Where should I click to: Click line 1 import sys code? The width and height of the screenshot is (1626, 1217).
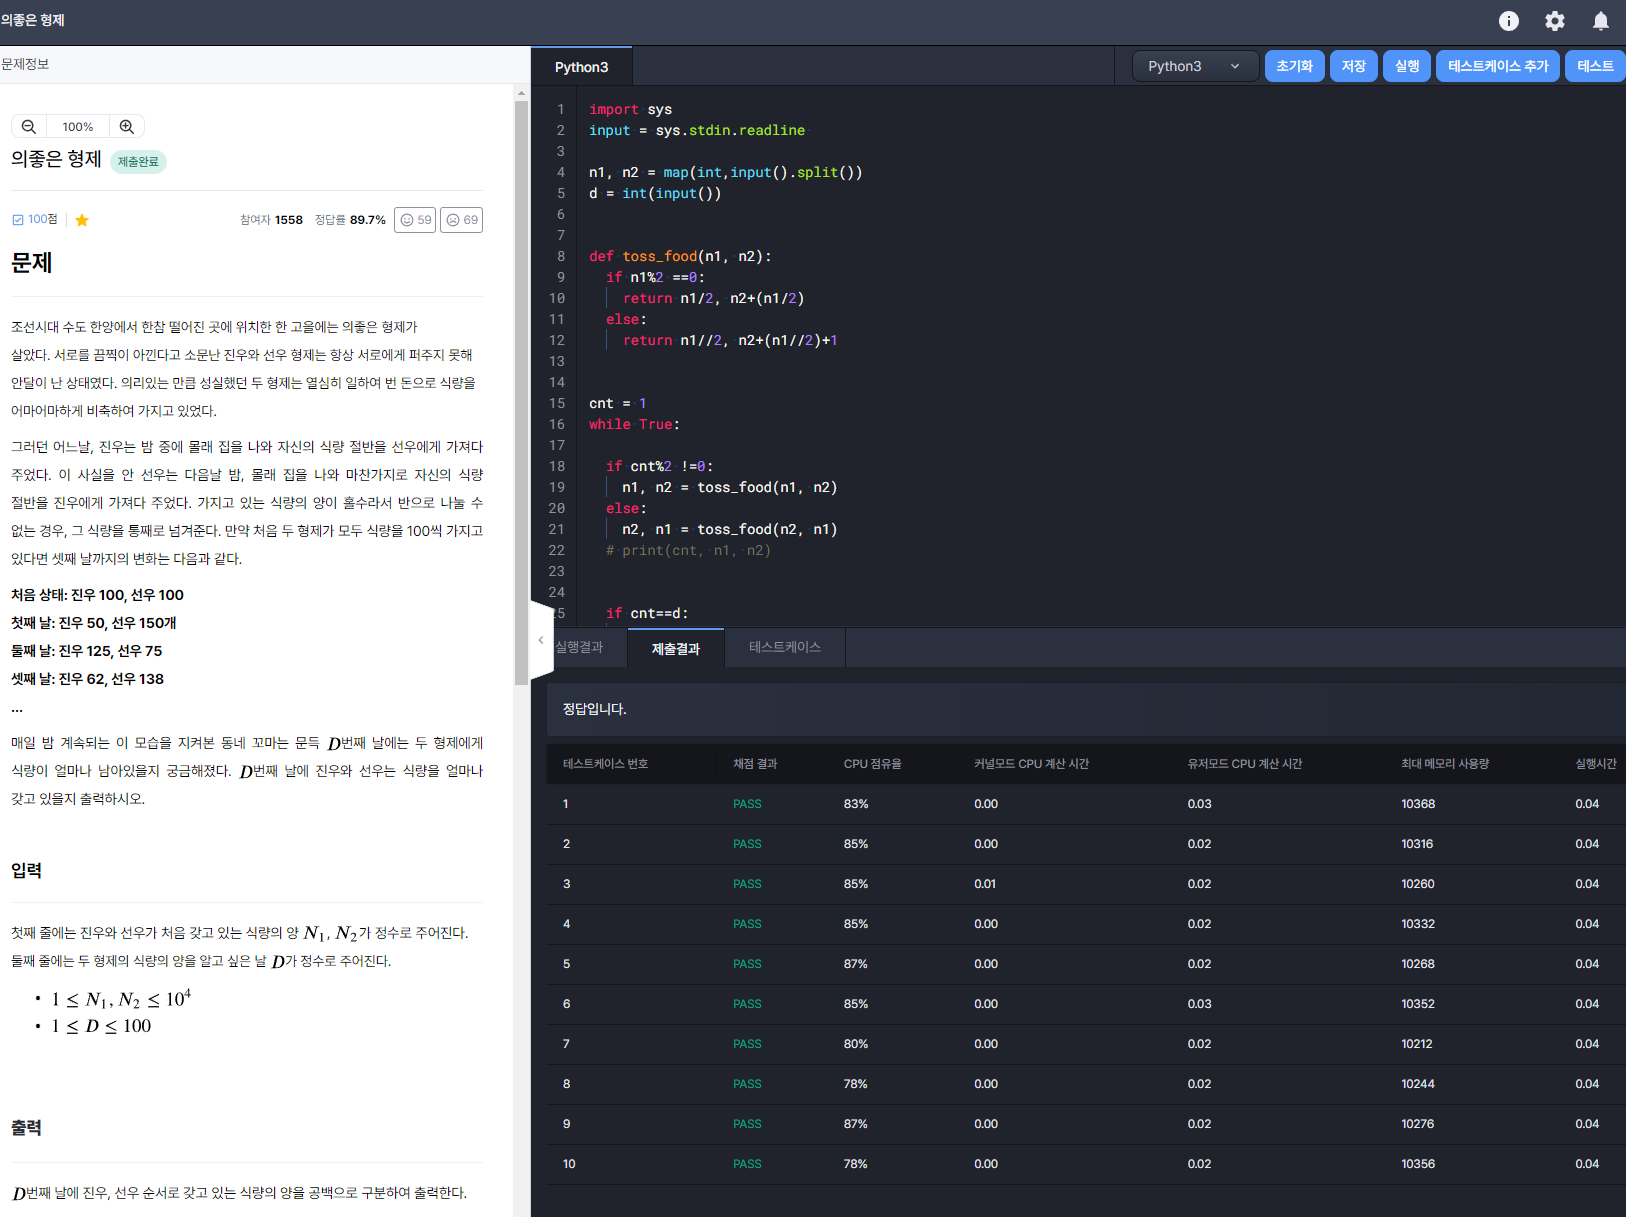[x=630, y=109]
